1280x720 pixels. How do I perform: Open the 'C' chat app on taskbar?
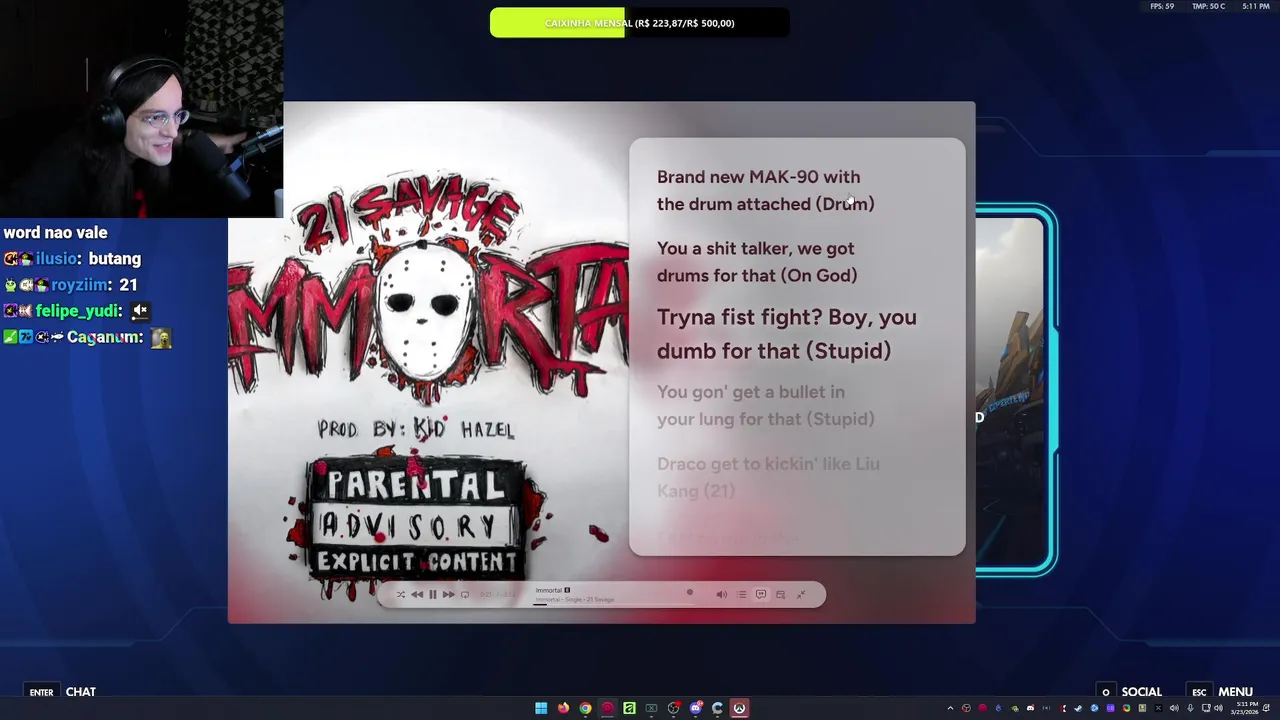[717, 708]
